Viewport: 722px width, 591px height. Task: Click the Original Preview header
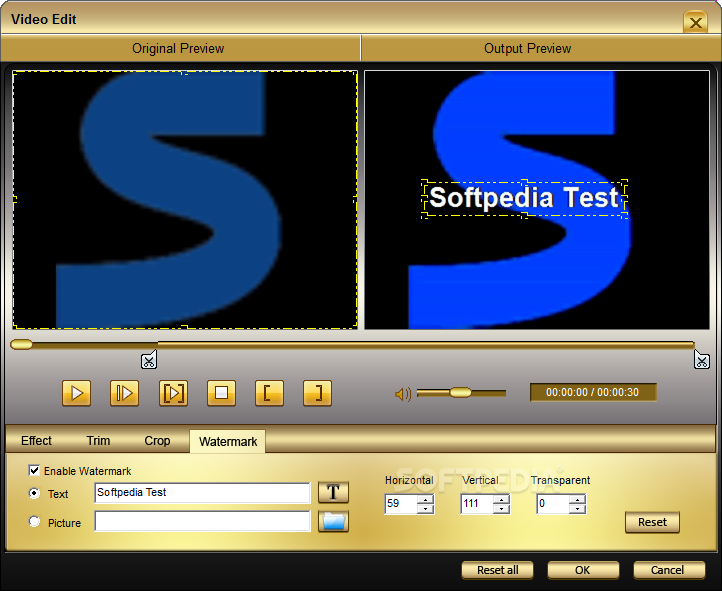tap(178, 48)
